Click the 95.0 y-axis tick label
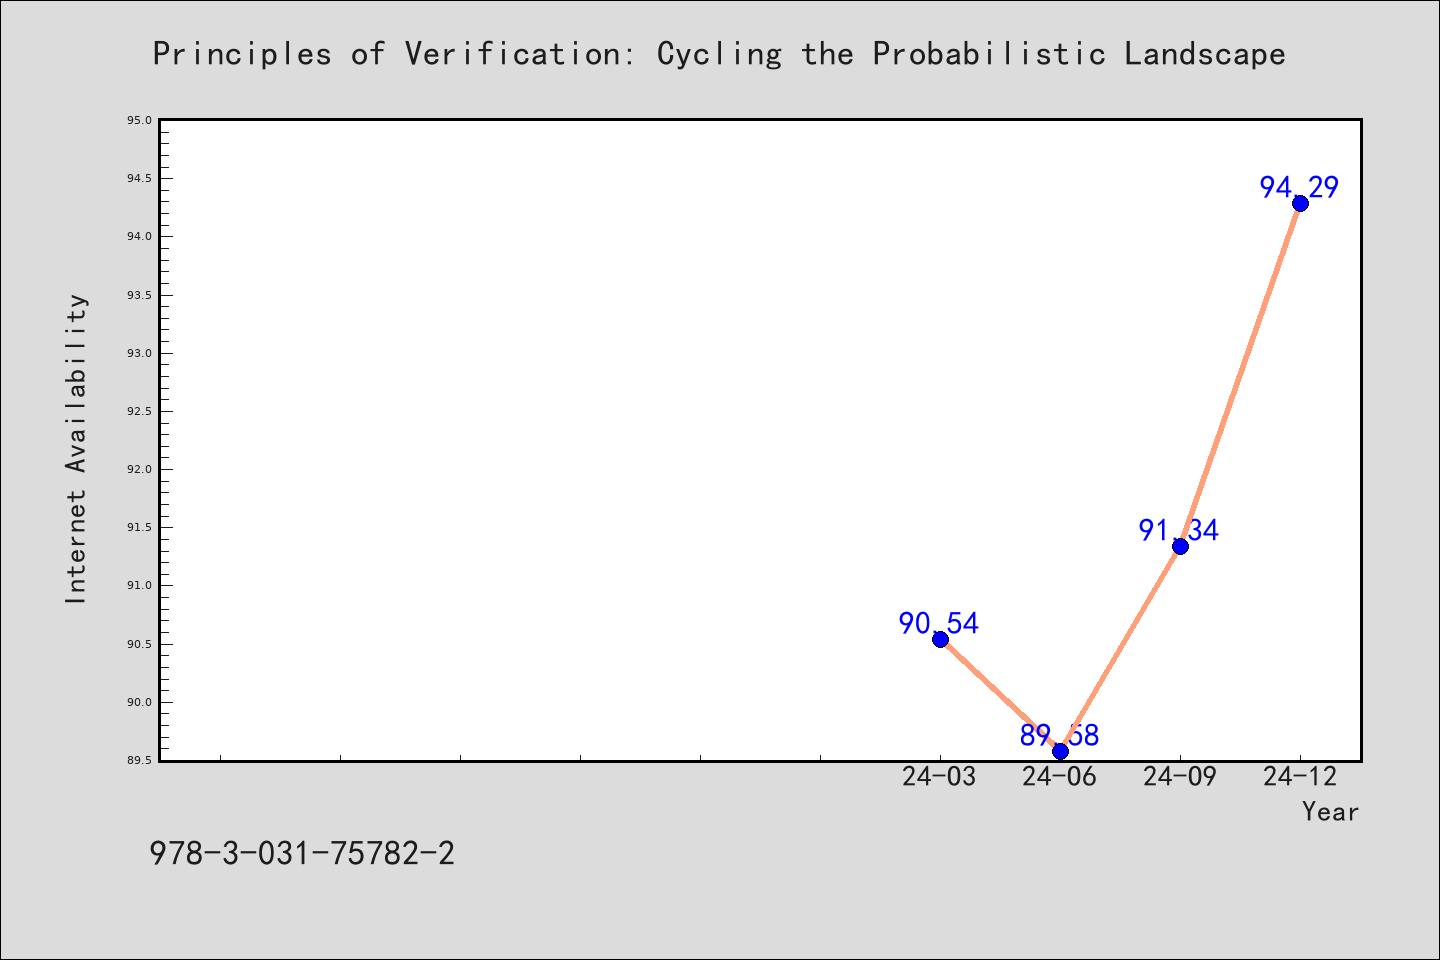Viewport: 1440px width, 960px height. pyautogui.click(x=139, y=120)
